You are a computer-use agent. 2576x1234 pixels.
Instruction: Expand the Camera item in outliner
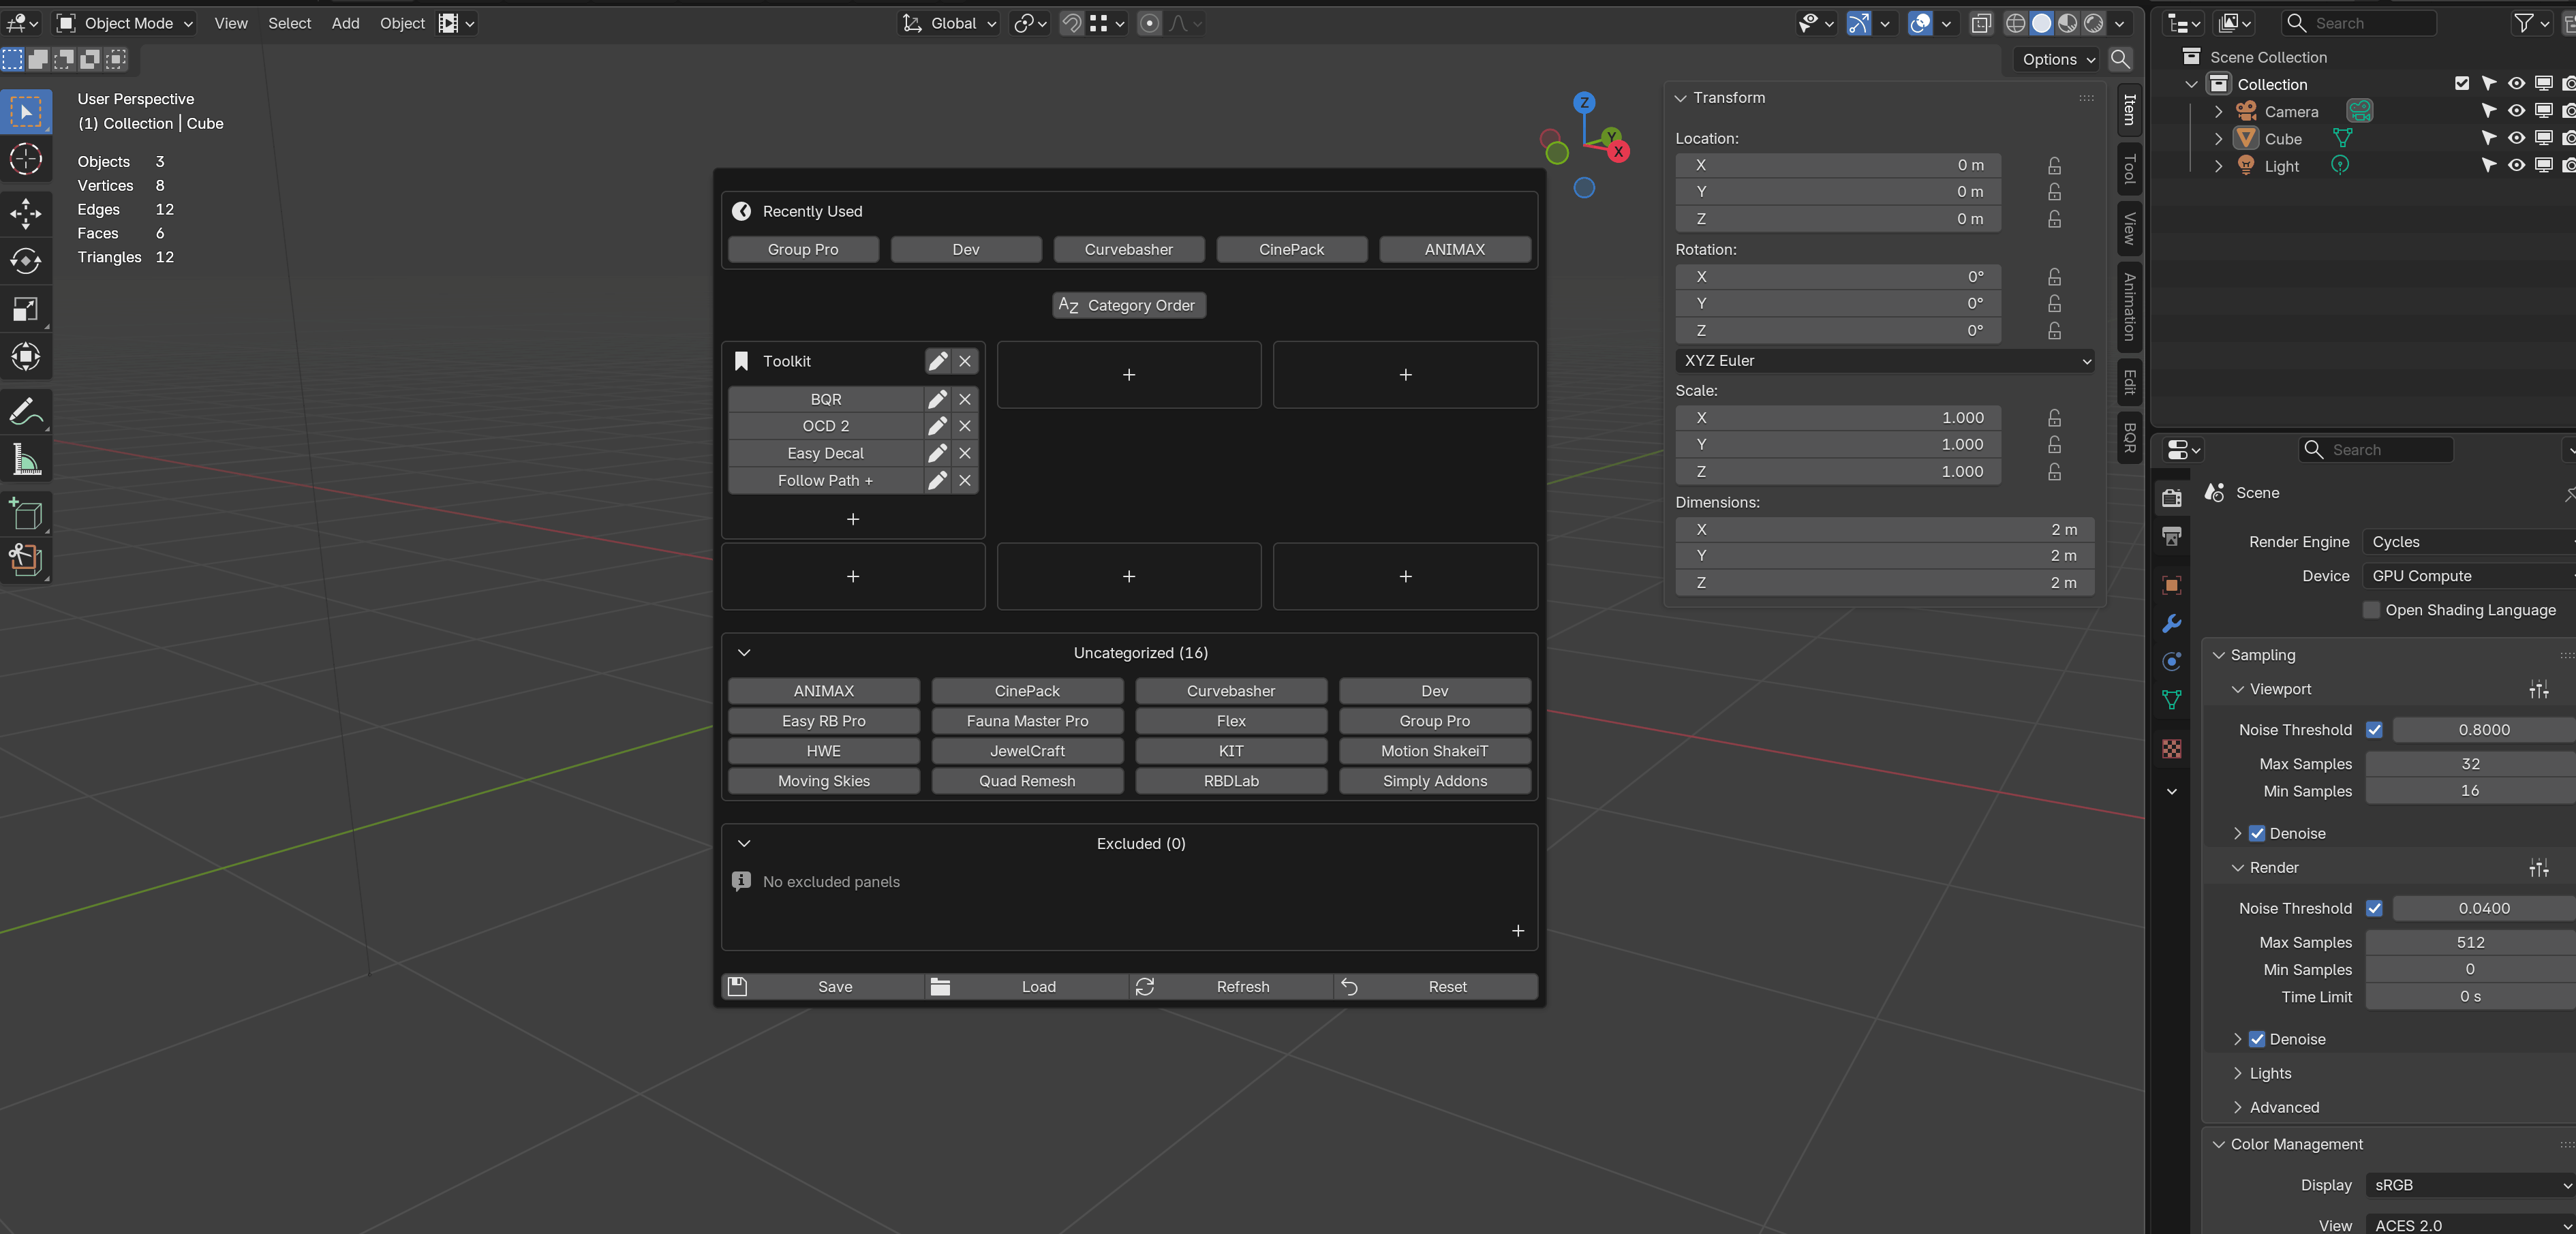coord(2218,112)
